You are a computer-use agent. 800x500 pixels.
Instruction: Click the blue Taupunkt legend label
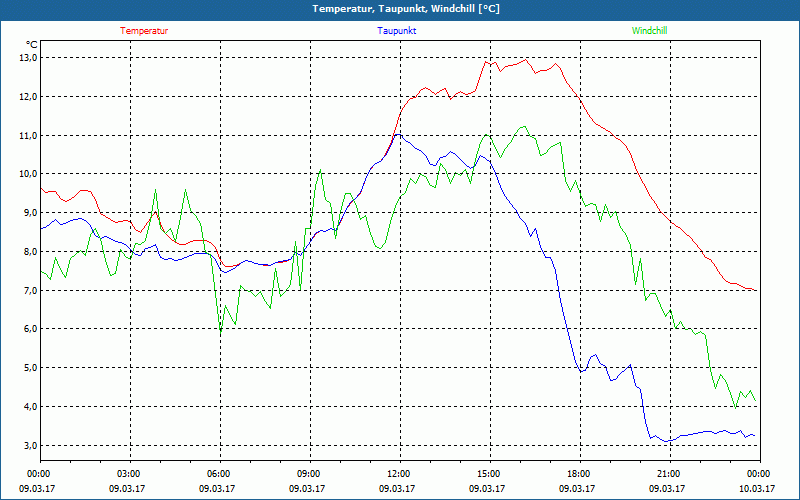[396, 31]
